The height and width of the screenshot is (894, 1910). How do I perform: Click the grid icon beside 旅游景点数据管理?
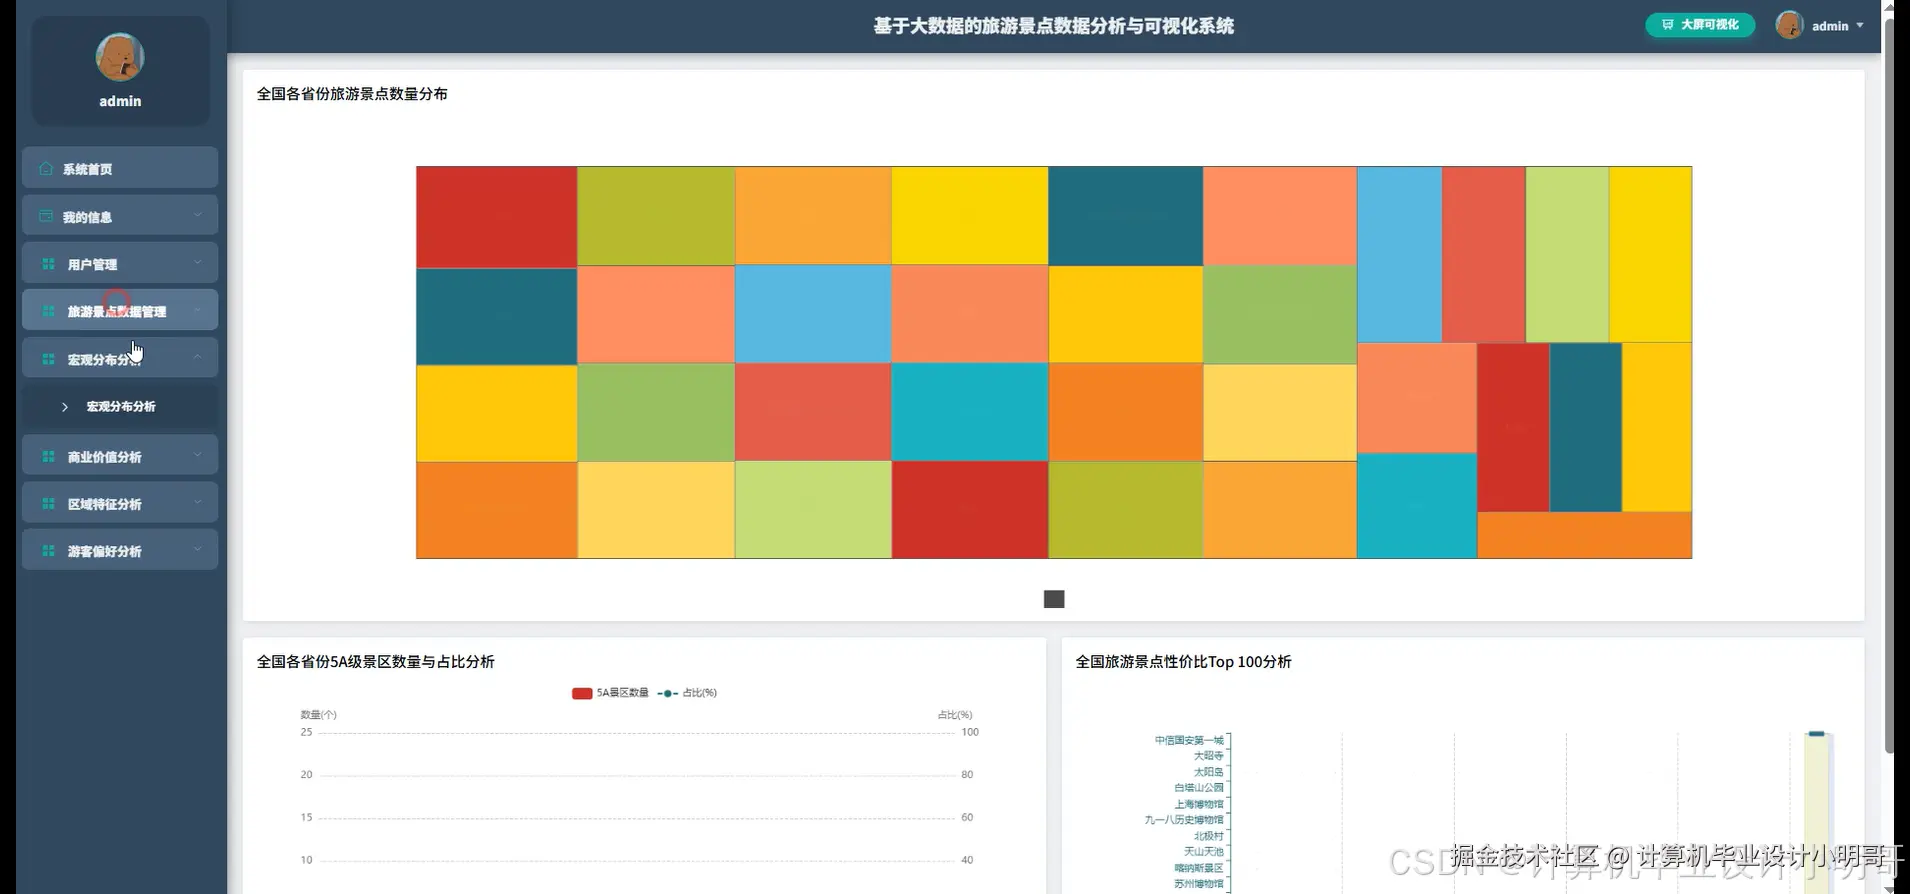(x=48, y=311)
